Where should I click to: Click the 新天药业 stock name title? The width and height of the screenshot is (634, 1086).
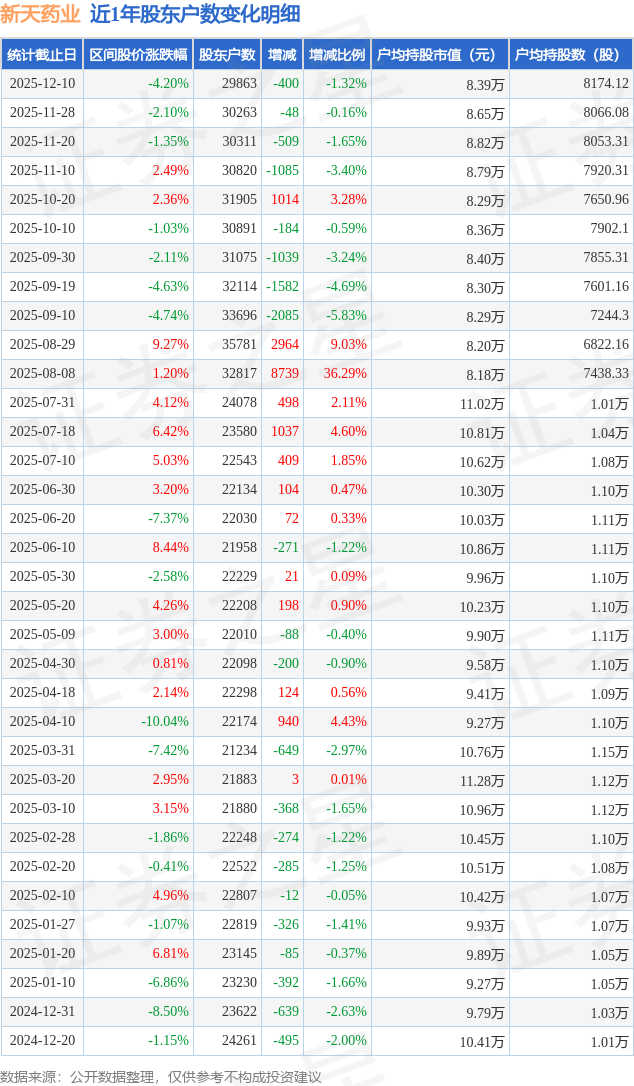click(41, 14)
